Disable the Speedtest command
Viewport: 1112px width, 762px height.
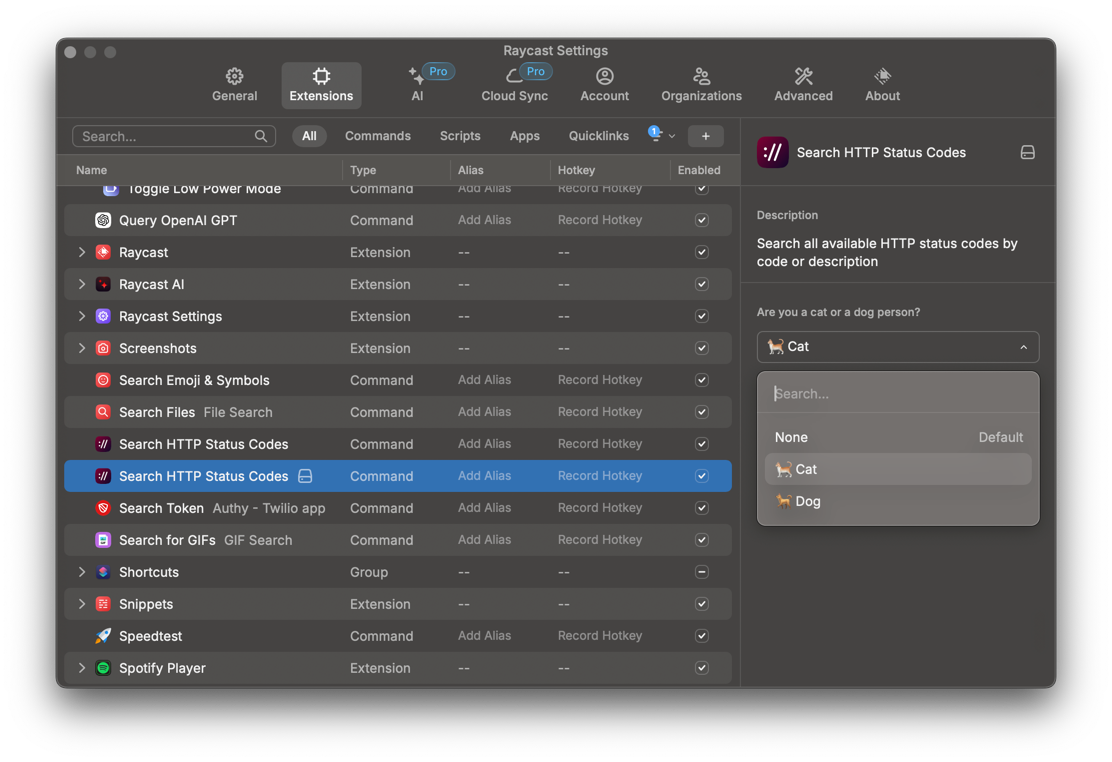[x=701, y=636]
